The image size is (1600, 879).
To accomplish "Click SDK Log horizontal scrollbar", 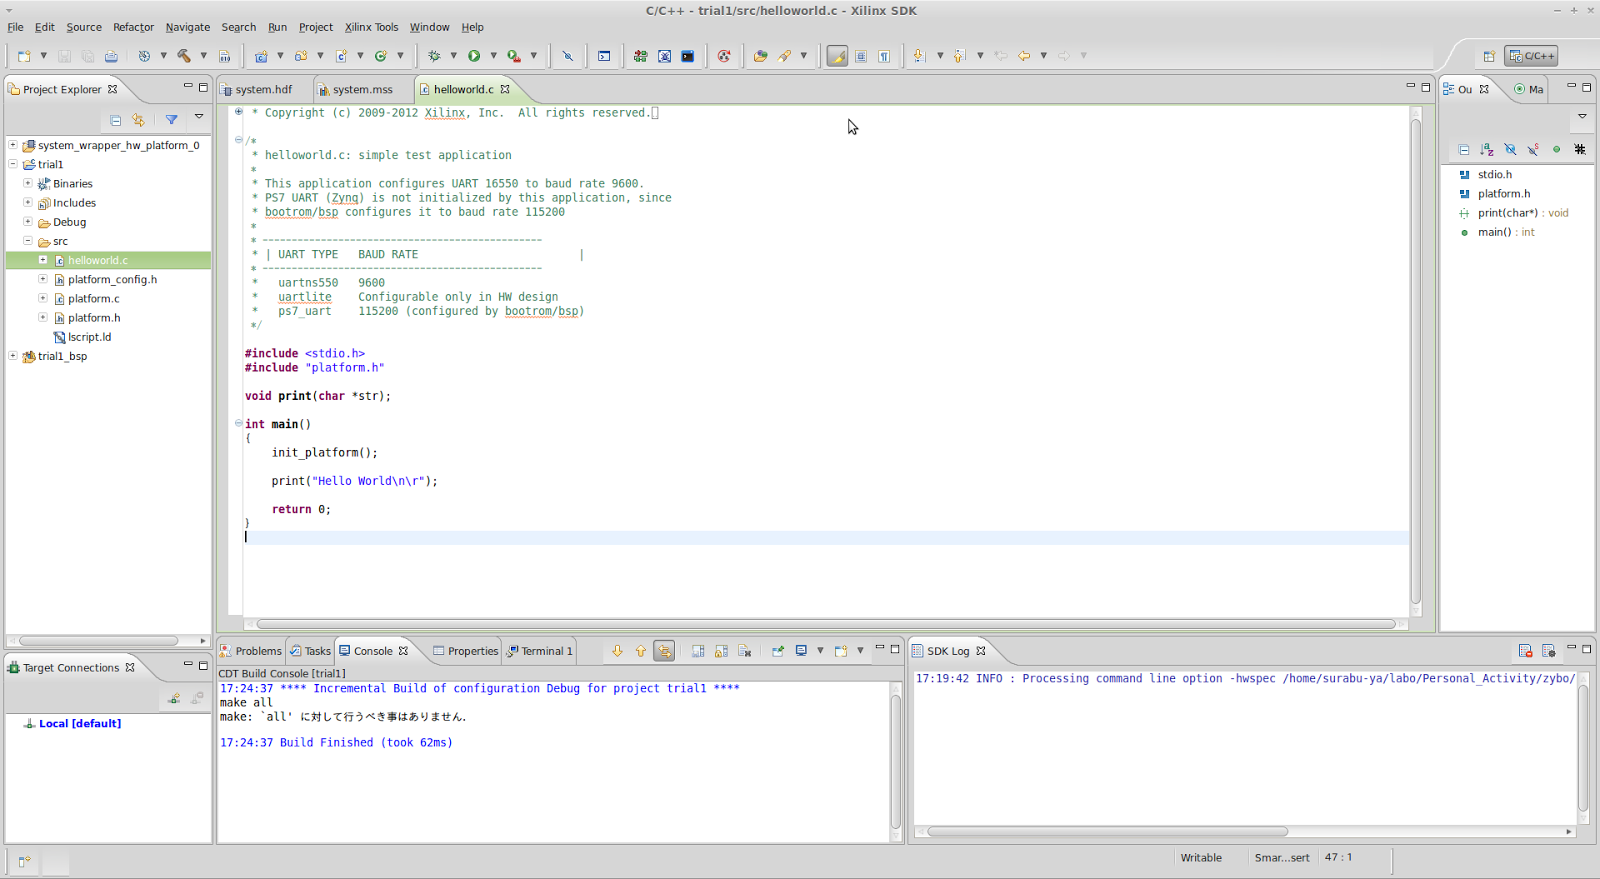I will (x=1107, y=832).
